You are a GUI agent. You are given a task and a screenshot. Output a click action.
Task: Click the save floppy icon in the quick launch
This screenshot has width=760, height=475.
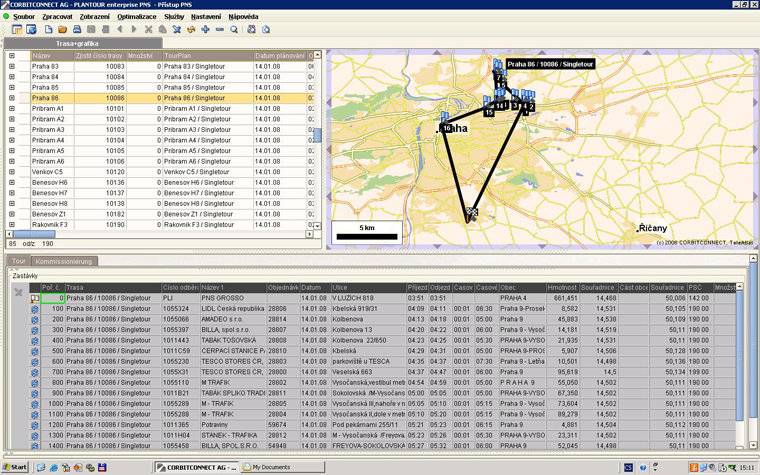pos(102,468)
